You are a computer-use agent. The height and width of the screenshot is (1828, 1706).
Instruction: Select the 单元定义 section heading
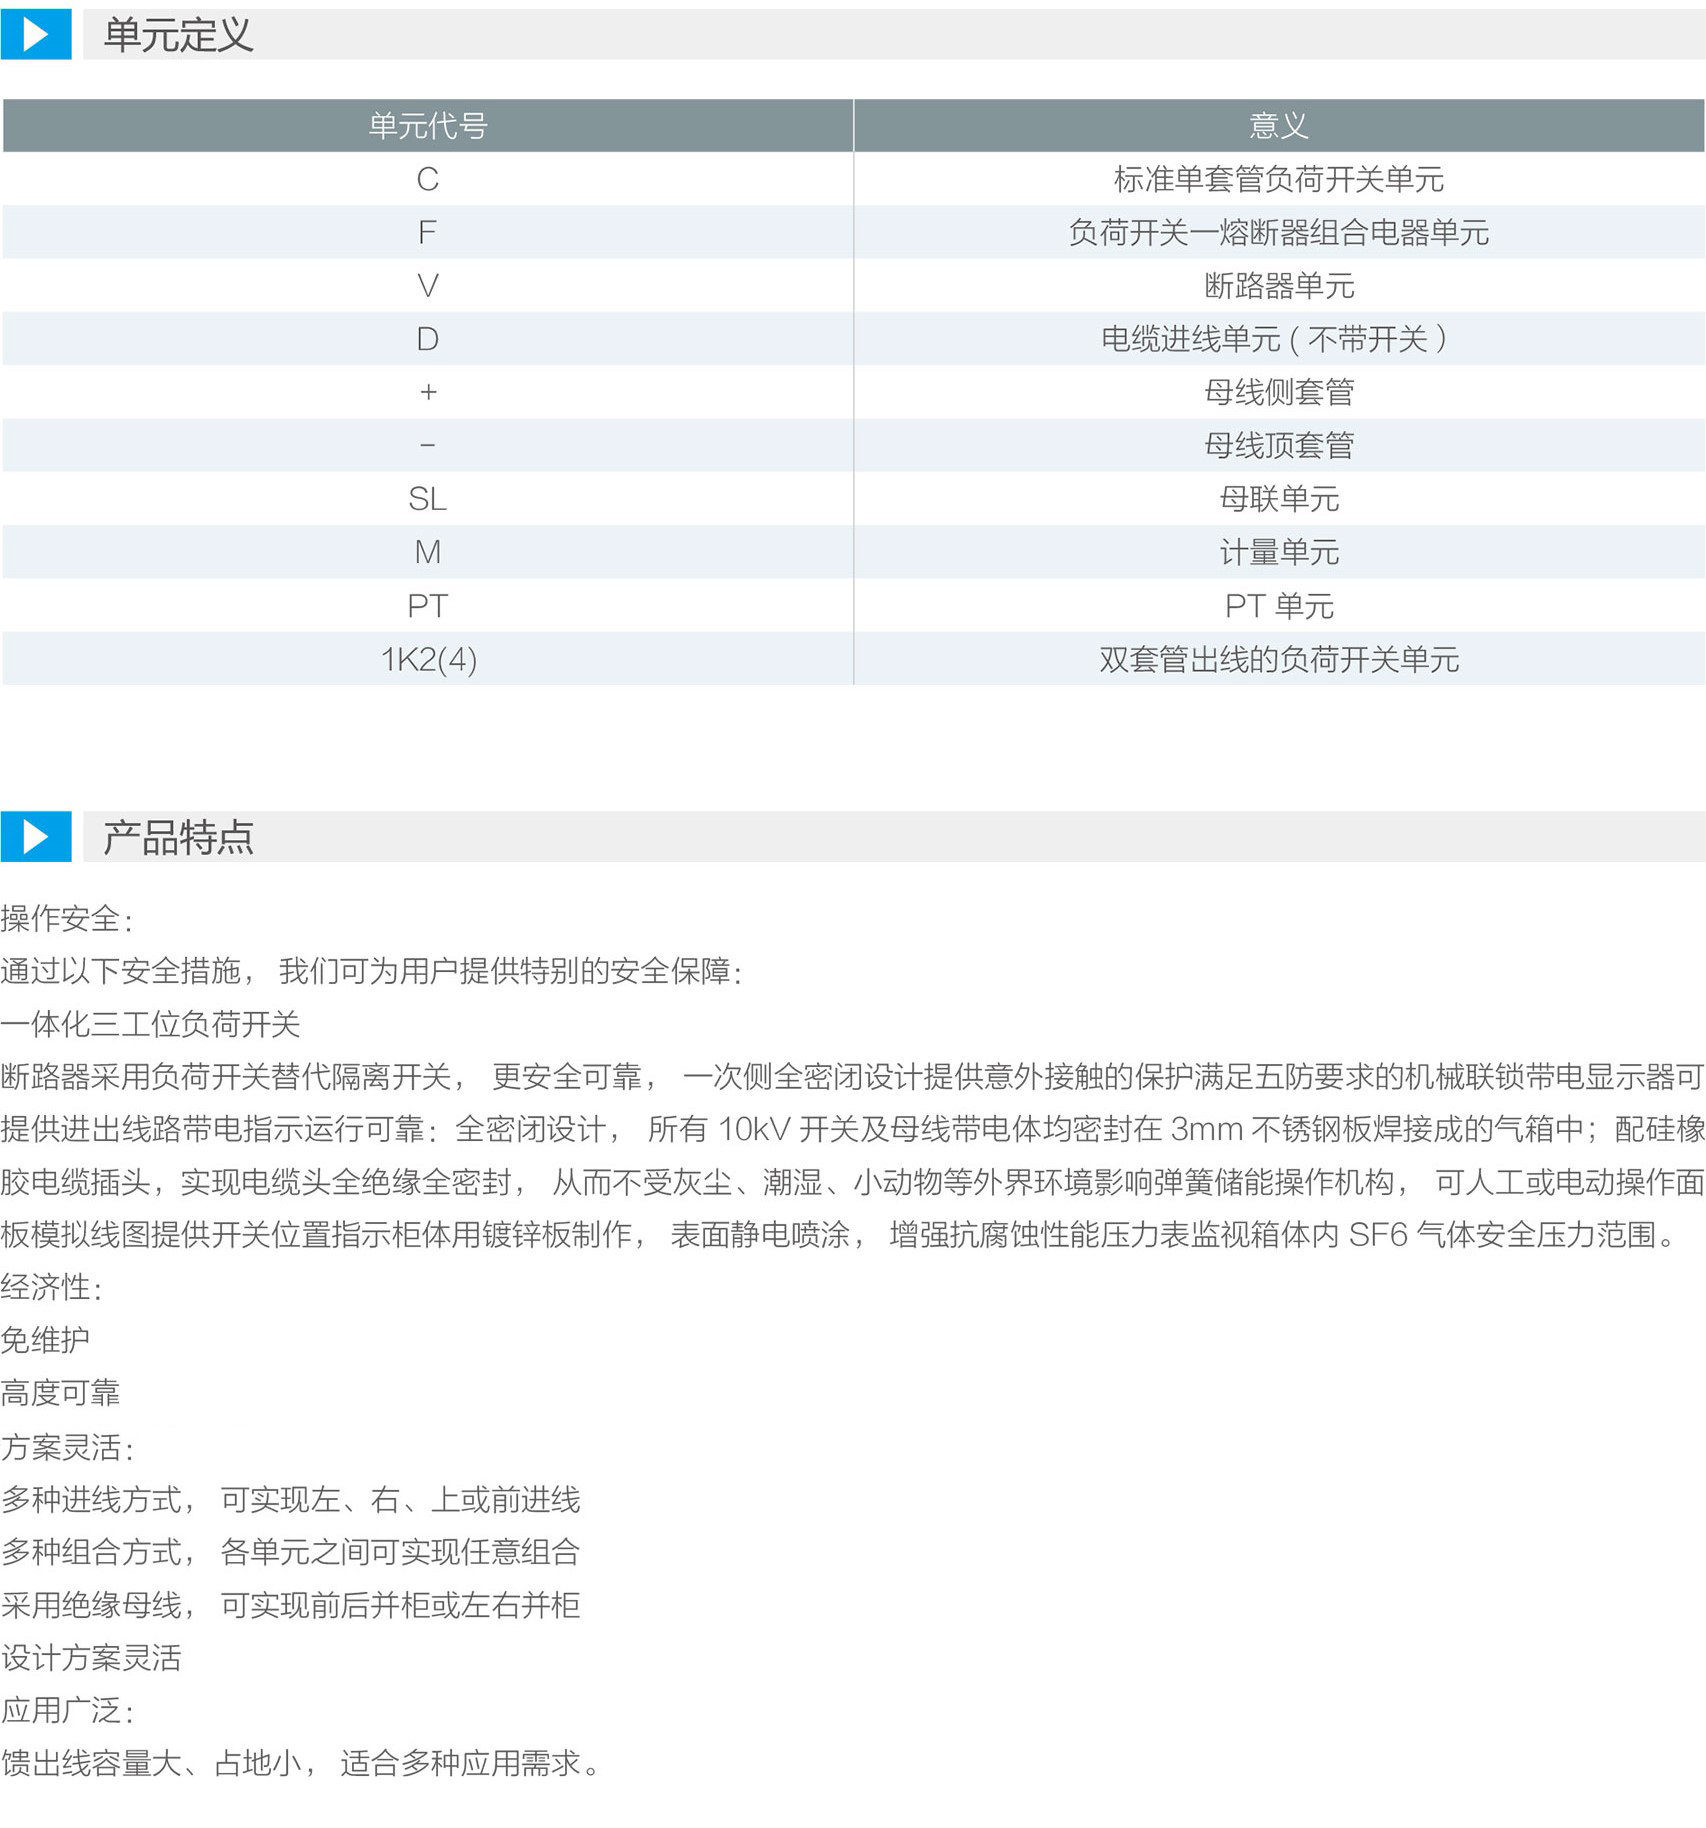(x=178, y=36)
